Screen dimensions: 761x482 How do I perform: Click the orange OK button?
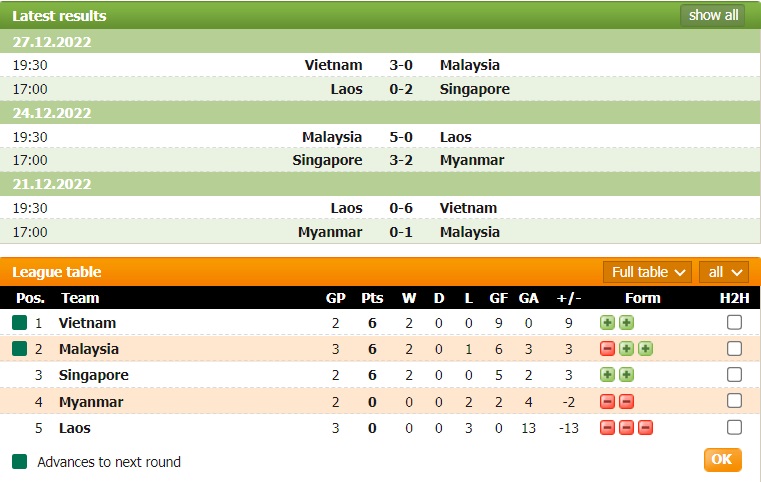click(x=722, y=460)
